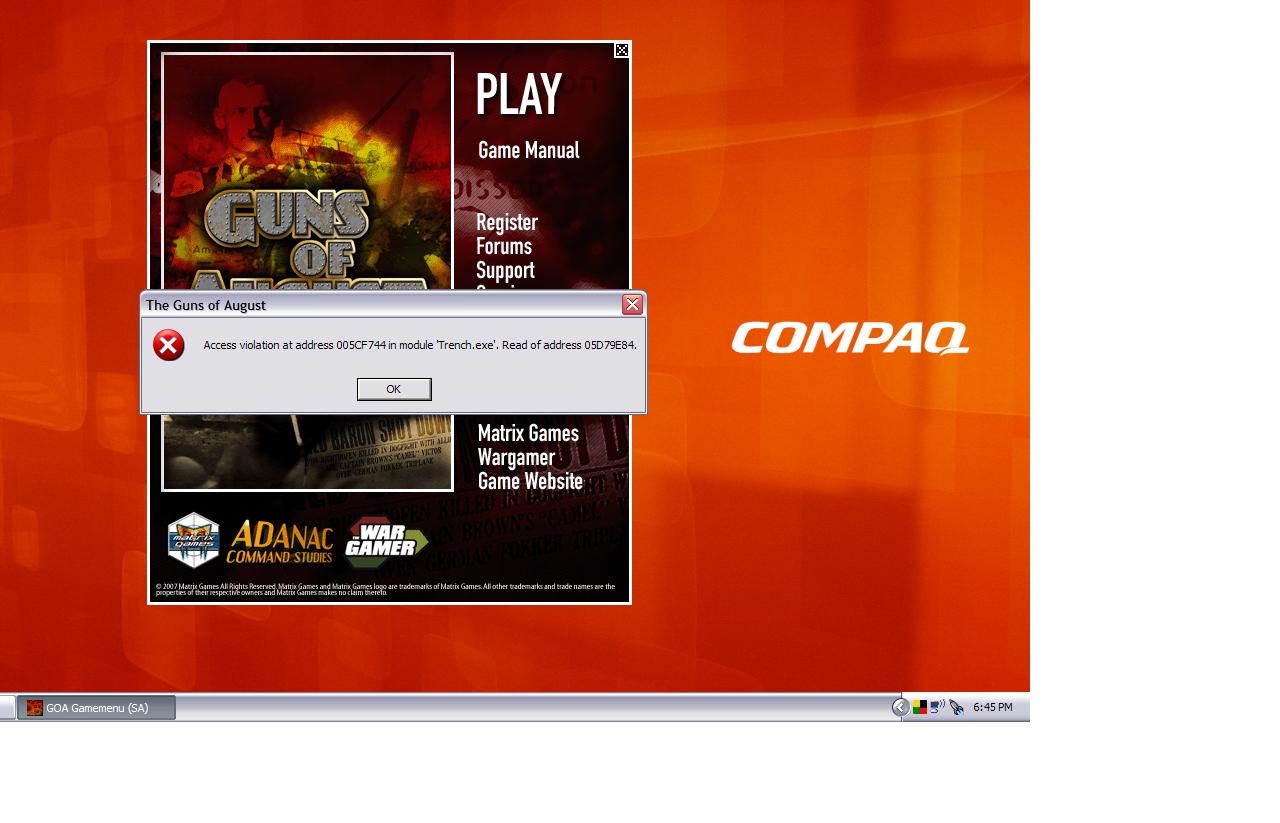
Task: Click OK in the error dialog
Action: [394, 389]
